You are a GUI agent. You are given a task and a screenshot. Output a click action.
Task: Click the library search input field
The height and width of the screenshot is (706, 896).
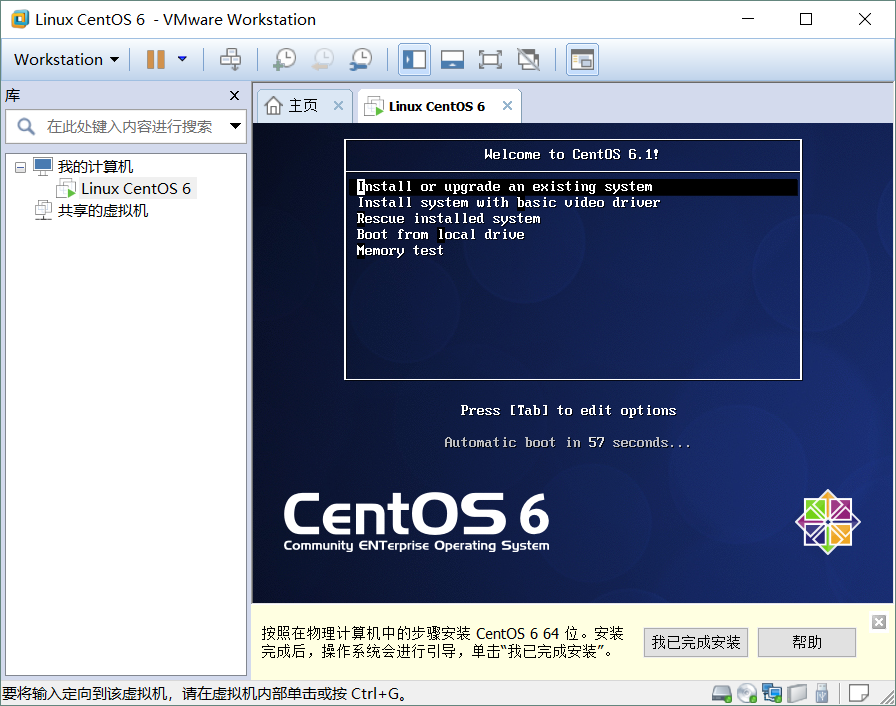129,126
